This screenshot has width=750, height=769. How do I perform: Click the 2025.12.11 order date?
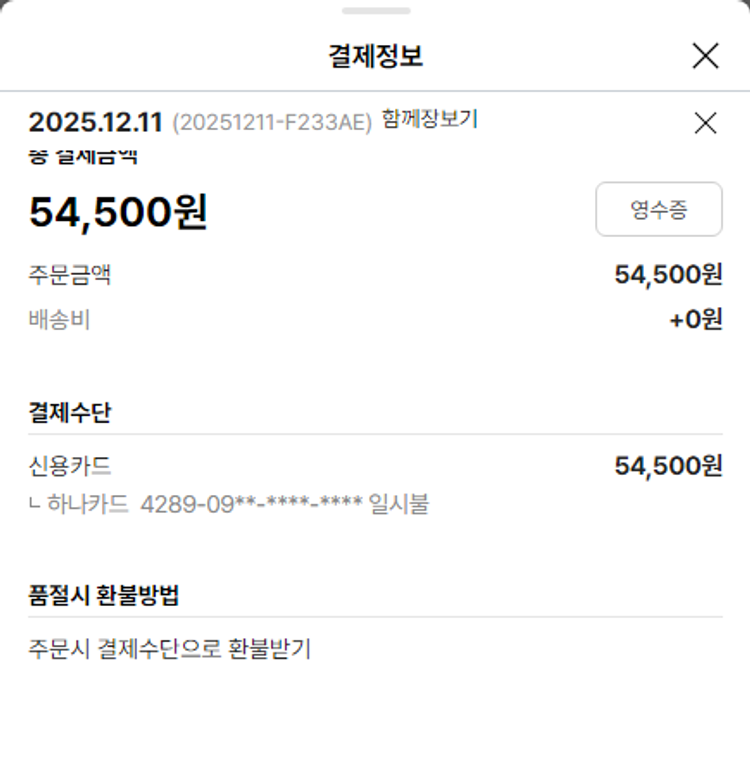click(x=95, y=122)
